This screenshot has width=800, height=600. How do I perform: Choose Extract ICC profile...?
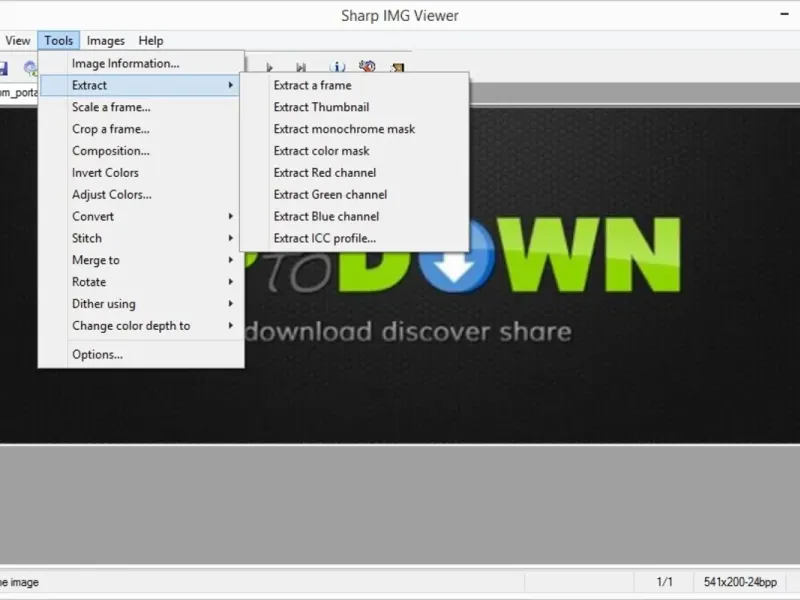point(355,238)
